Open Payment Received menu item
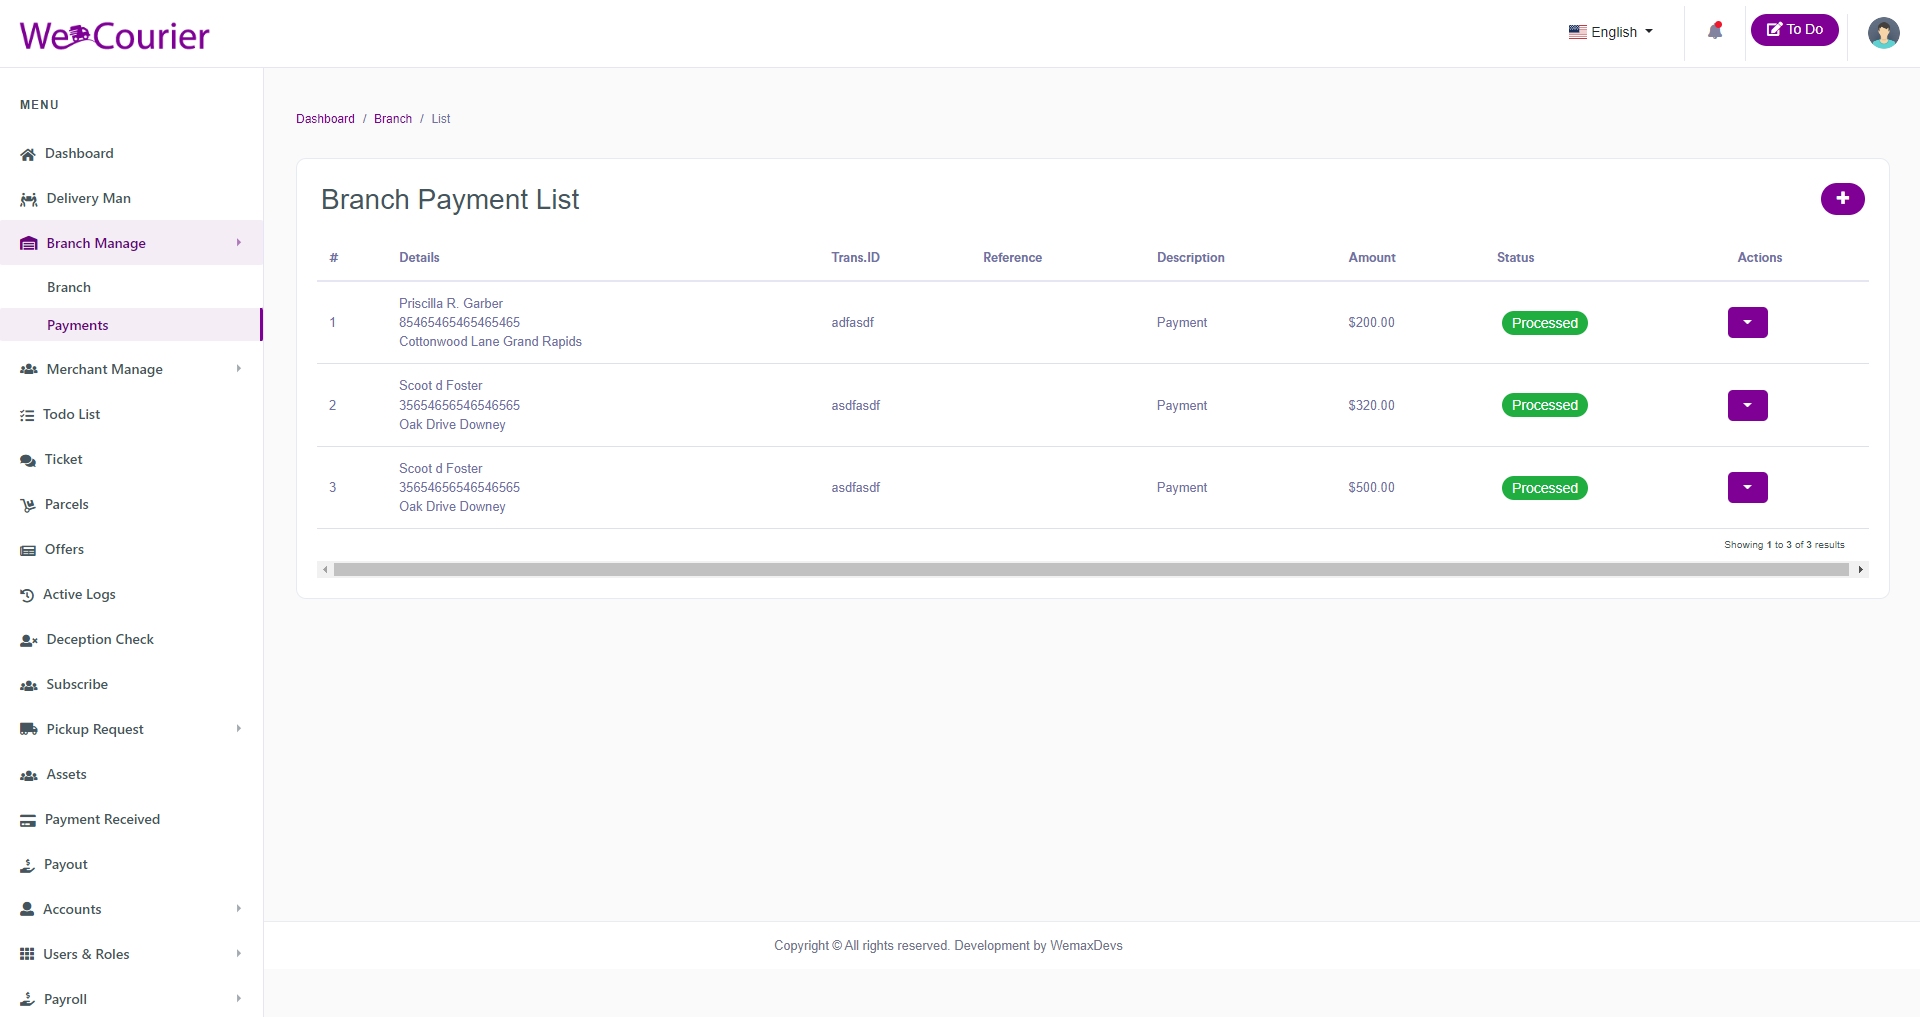 102,819
